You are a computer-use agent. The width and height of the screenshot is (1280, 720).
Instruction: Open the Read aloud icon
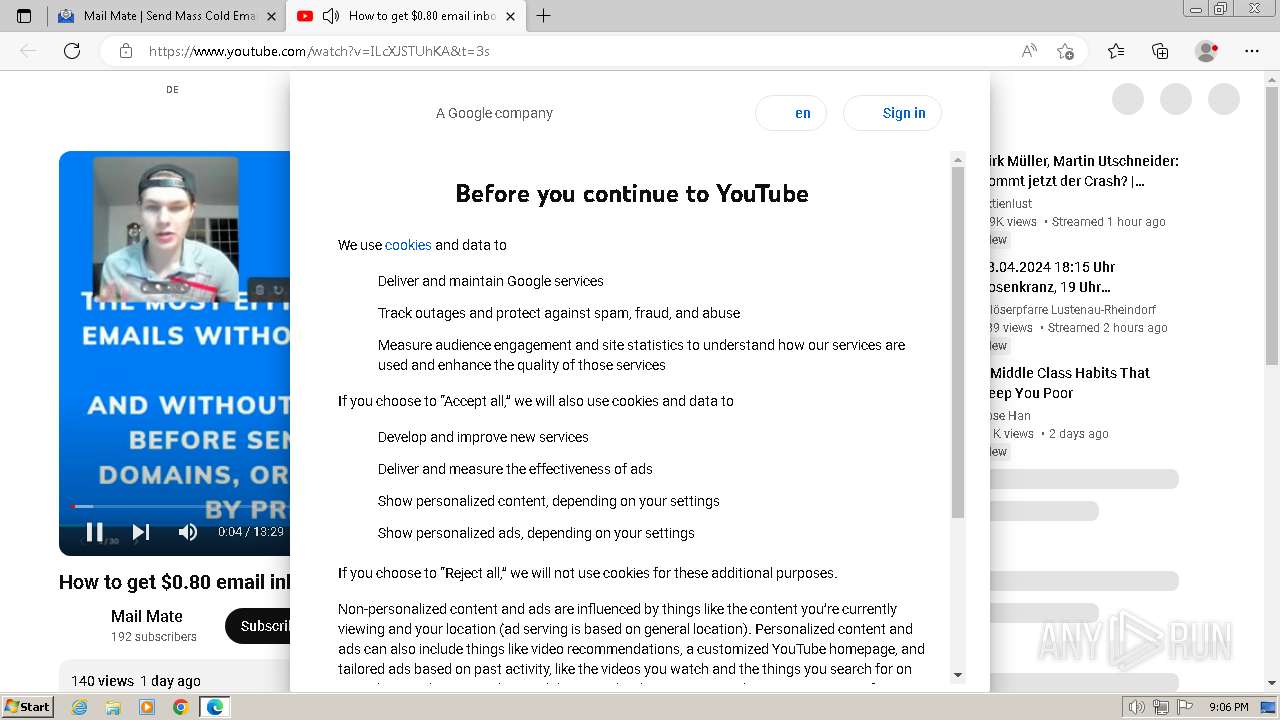(1029, 51)
